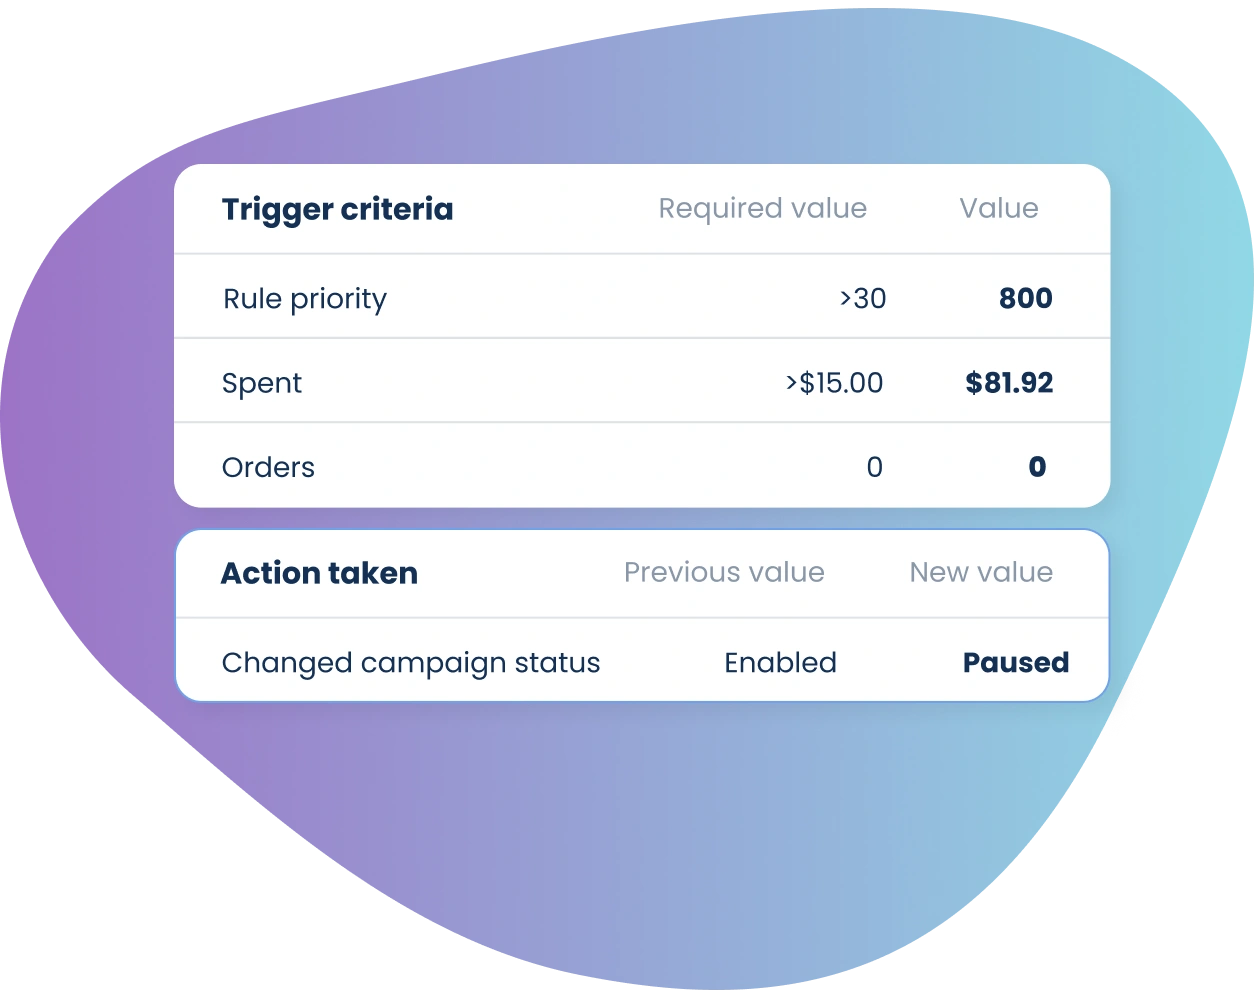The height and width of the screenshot is (1000, 1260).
Task: Select the >$15.00 required spend value
Action: 834,383
